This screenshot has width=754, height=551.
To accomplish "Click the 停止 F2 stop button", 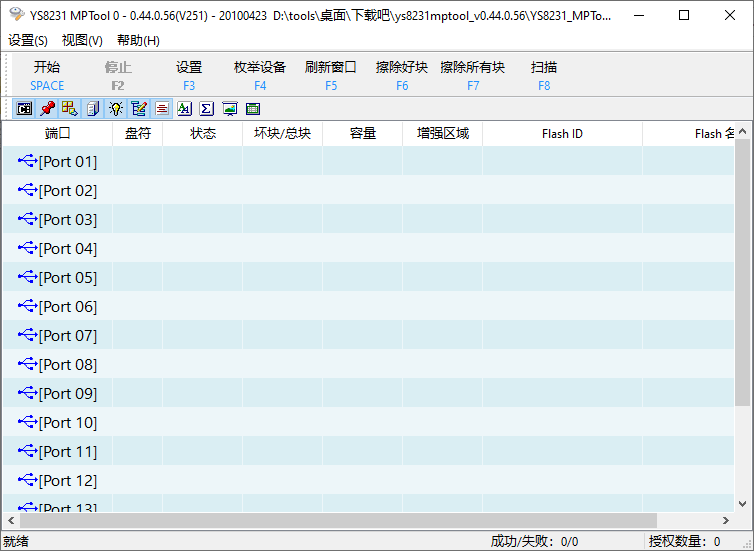I will click(118, 75).
